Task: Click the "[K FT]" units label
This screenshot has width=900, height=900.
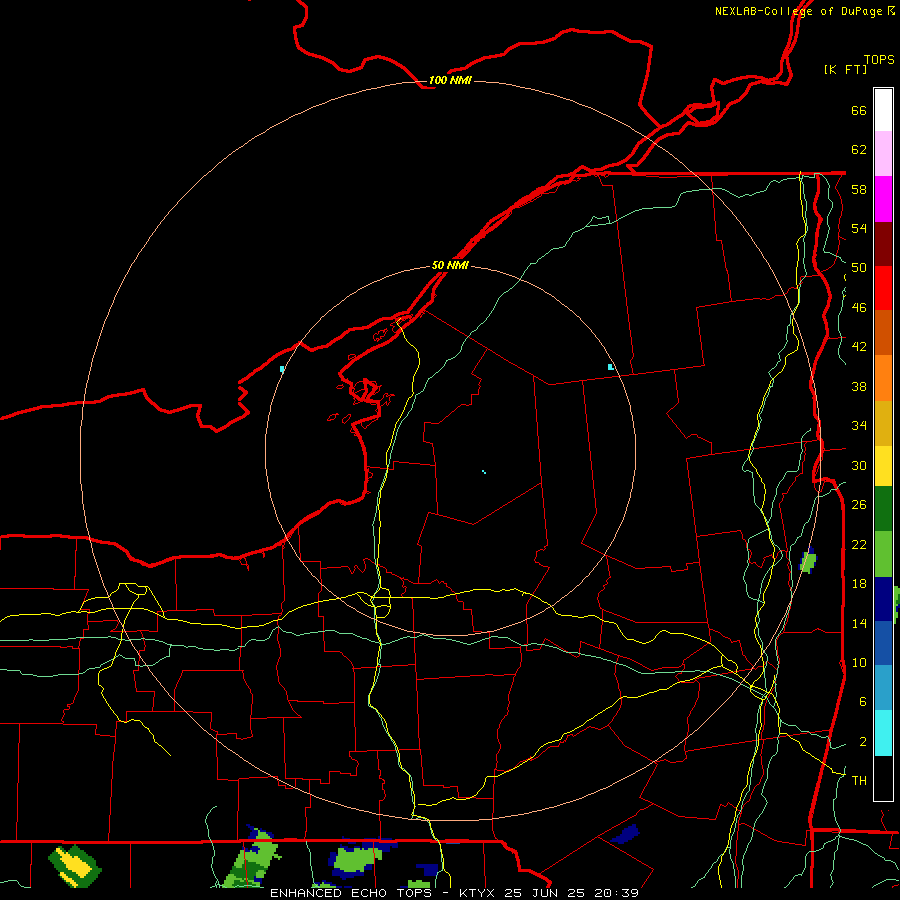Action: point(845,69)
